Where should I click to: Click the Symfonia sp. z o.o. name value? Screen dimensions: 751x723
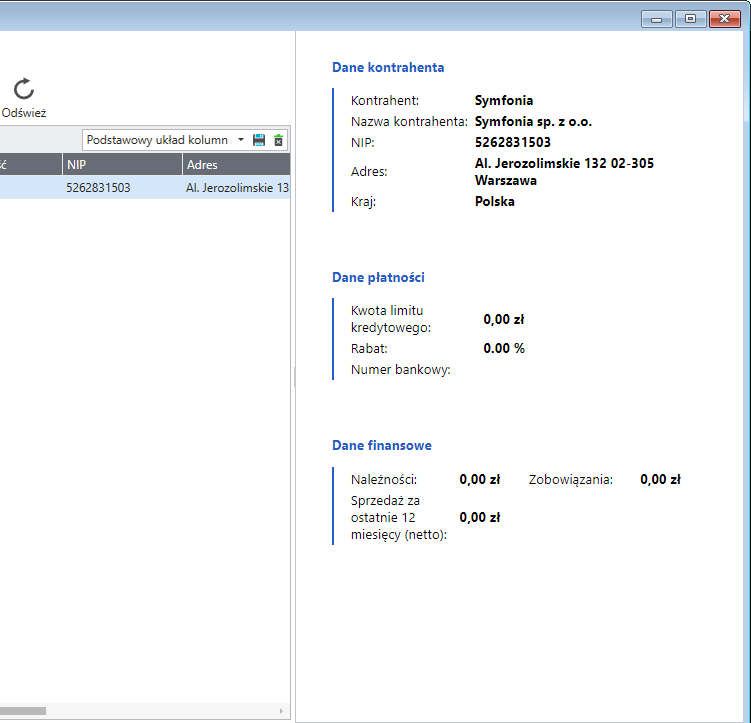click(533, 121)
